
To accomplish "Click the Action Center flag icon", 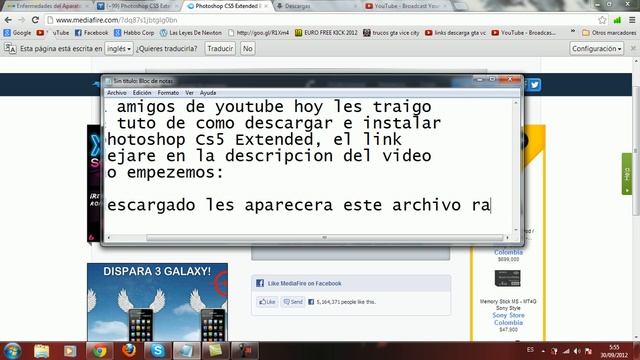I will (588, 351).
